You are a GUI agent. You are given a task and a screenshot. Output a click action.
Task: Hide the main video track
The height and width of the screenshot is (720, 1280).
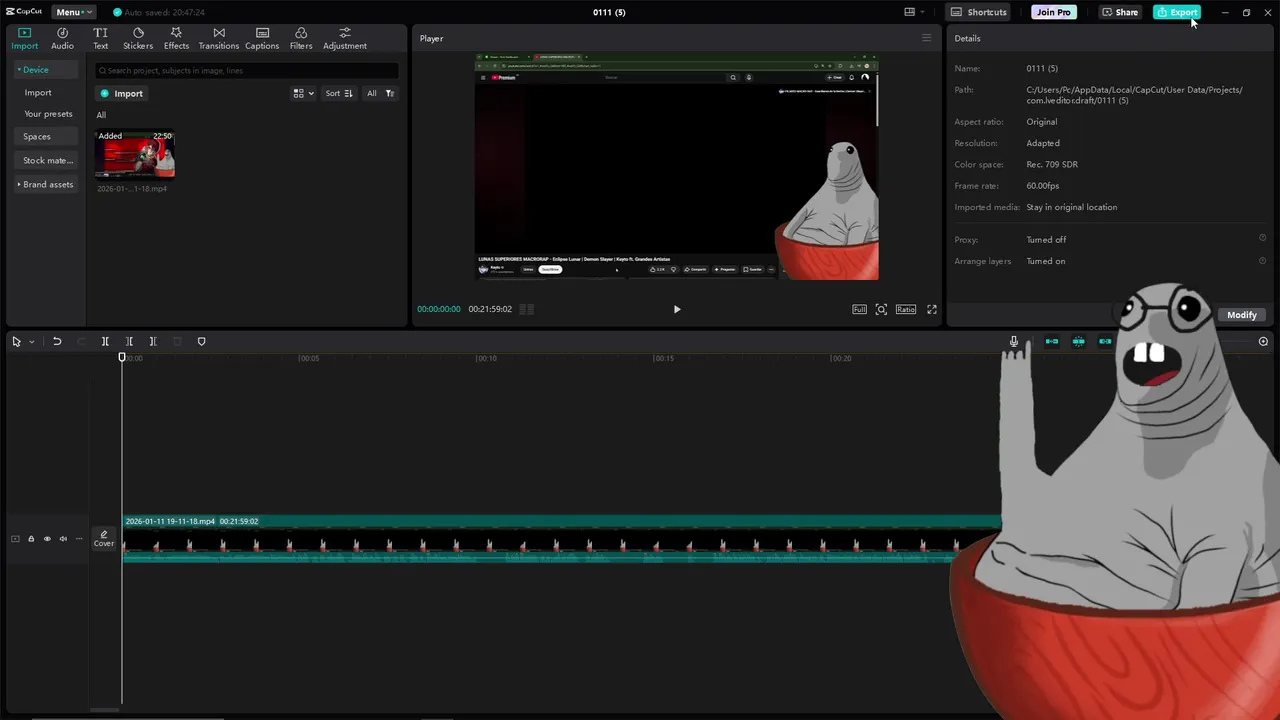coord(47,539)
